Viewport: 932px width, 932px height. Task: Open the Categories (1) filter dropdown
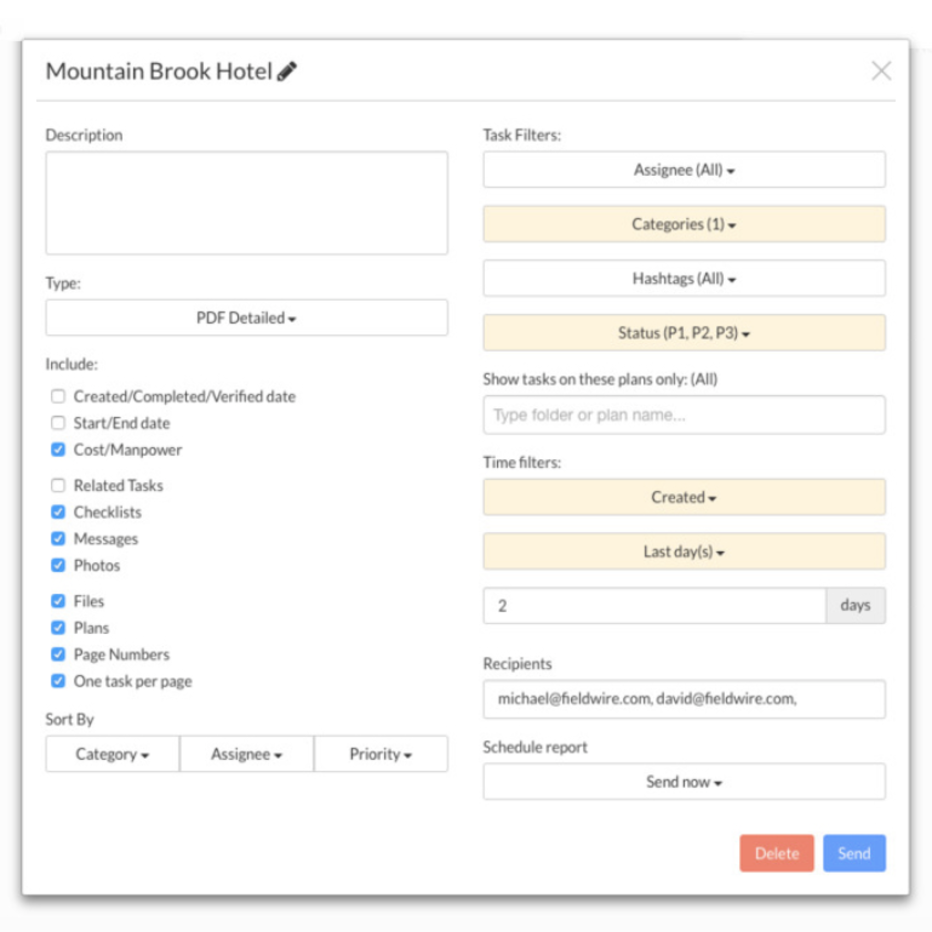click(684, 224)
